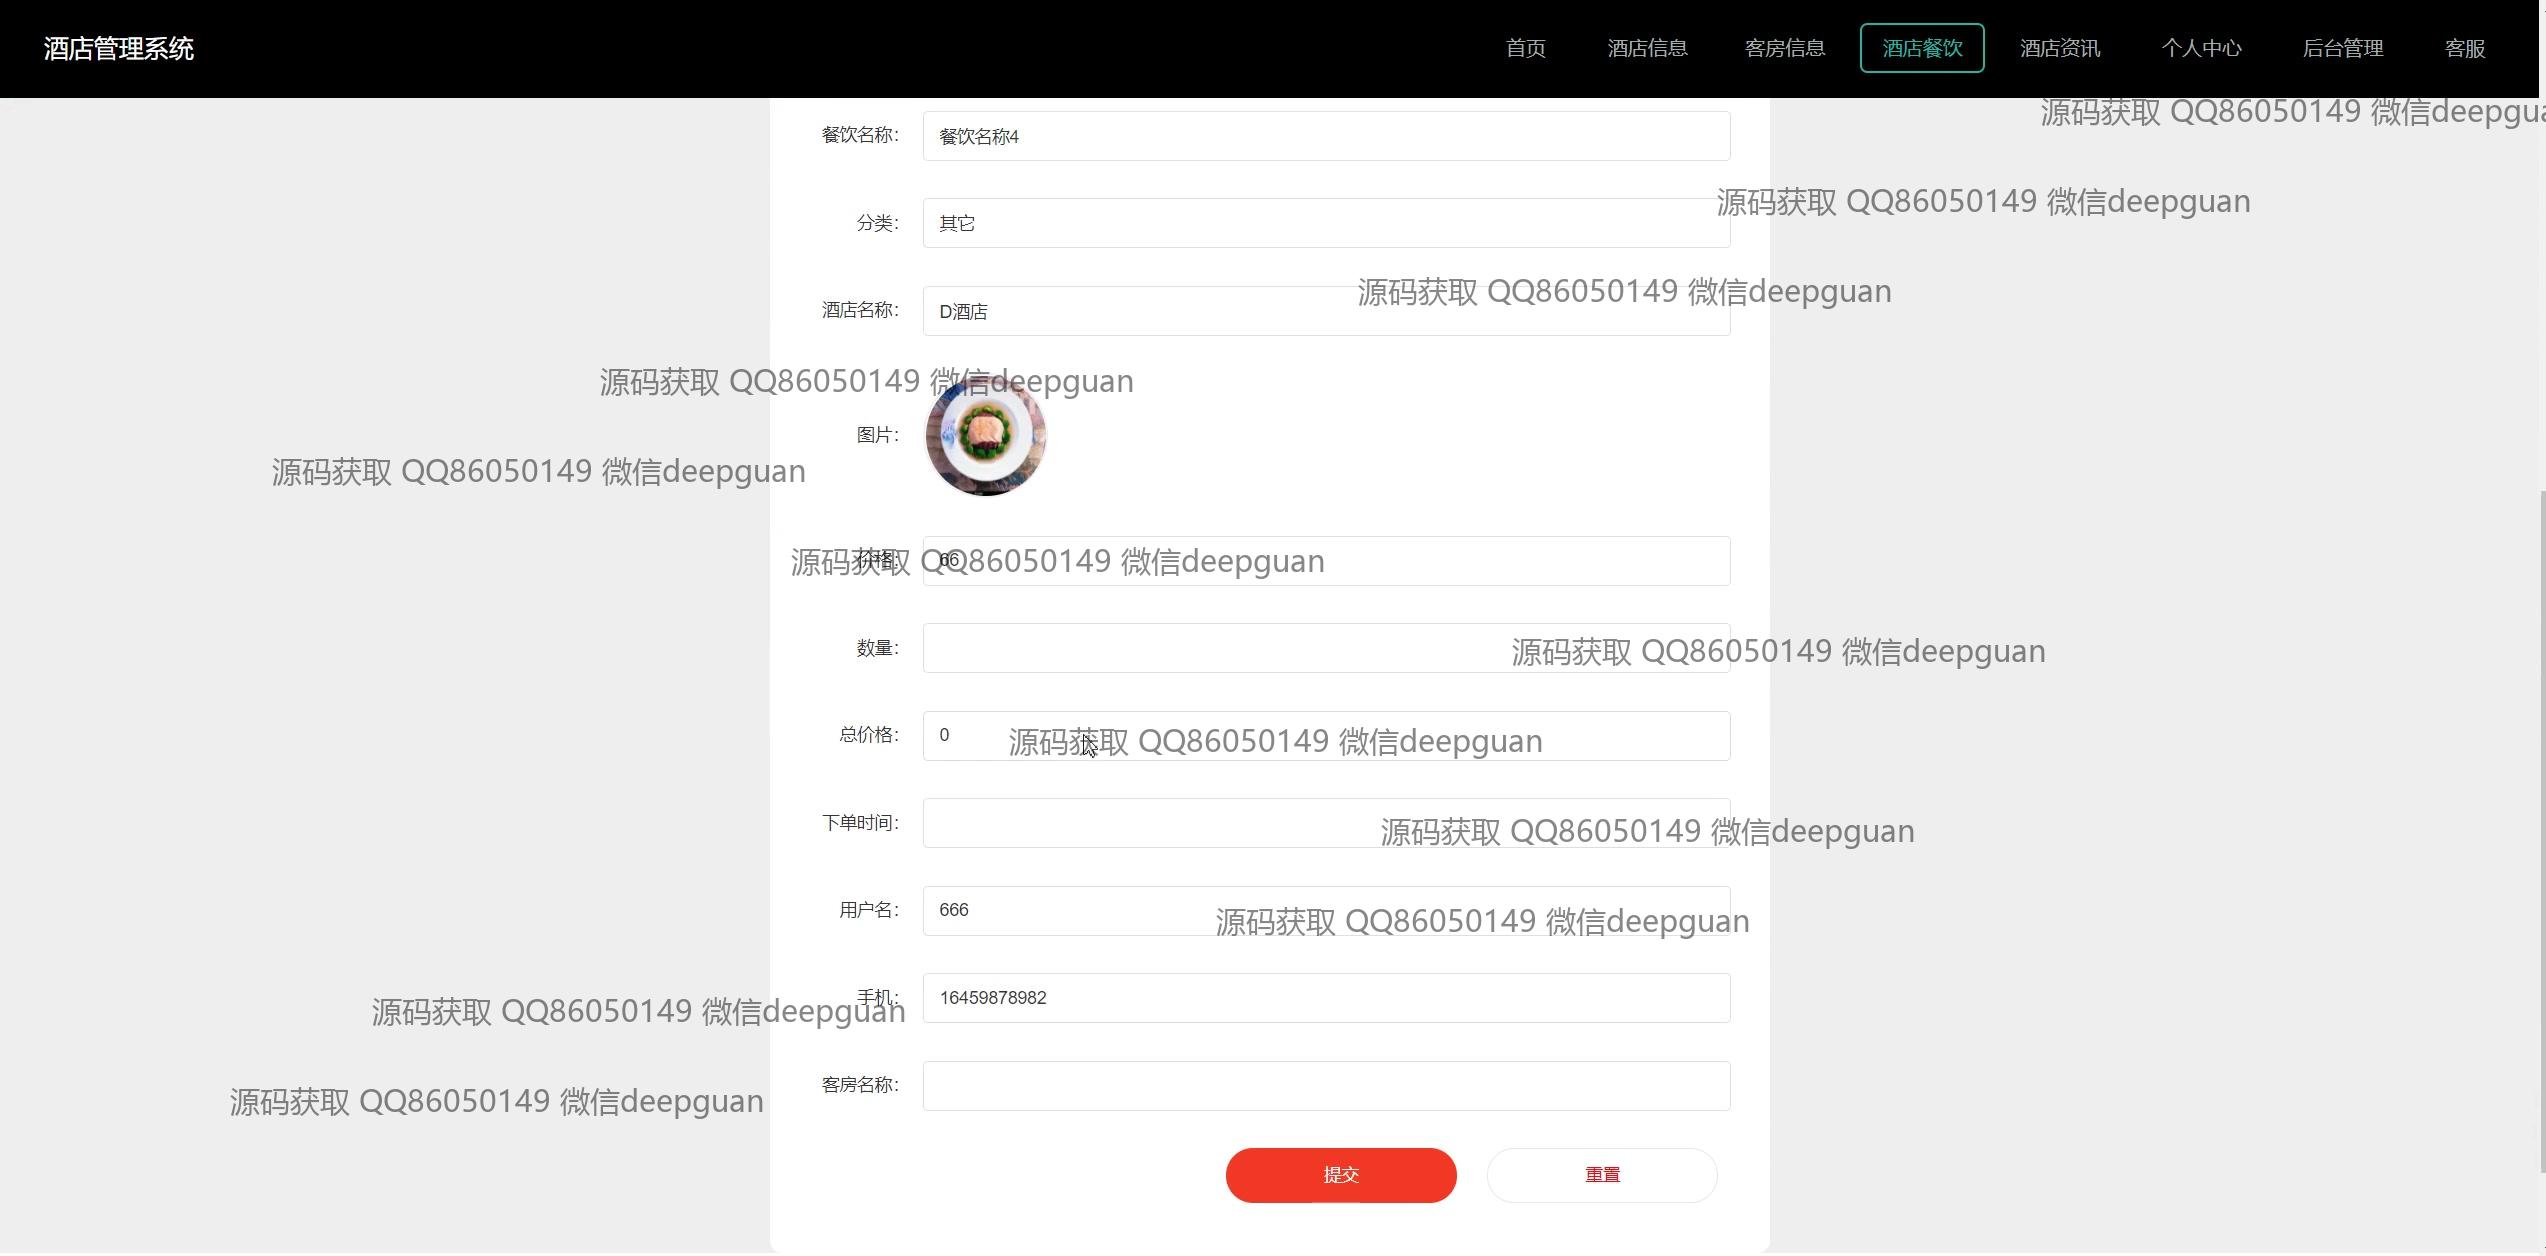
Task: Click the 客服 navigation link
Action: [x=2464, y=48]
